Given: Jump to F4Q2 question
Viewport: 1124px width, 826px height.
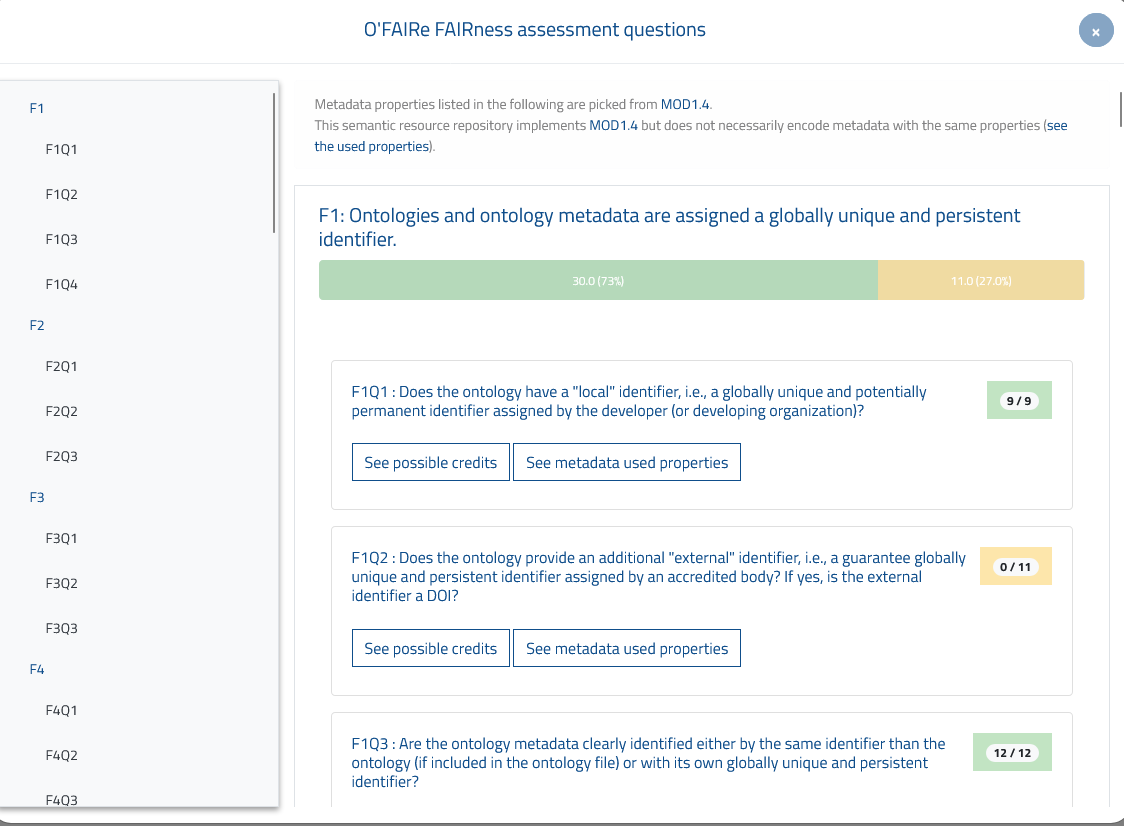Looking at the screenshot, I should click(x=61, y=756).
